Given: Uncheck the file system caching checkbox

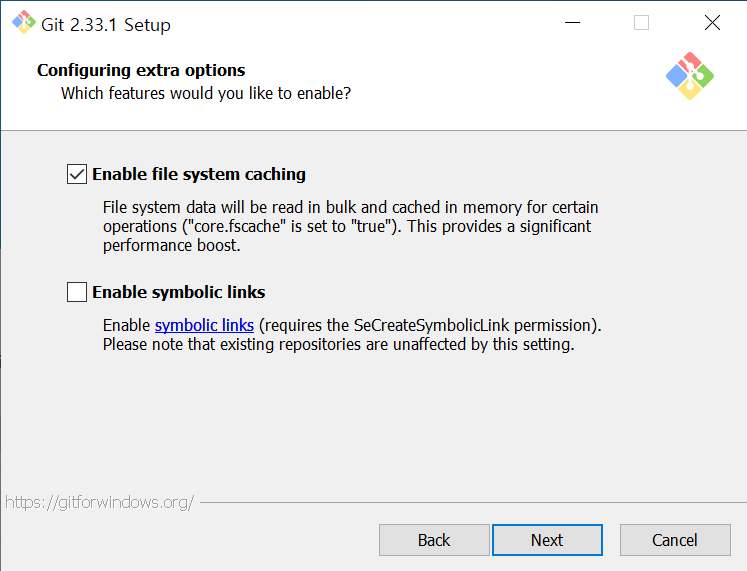Looking at the screenshot, I should click(77, 174).
